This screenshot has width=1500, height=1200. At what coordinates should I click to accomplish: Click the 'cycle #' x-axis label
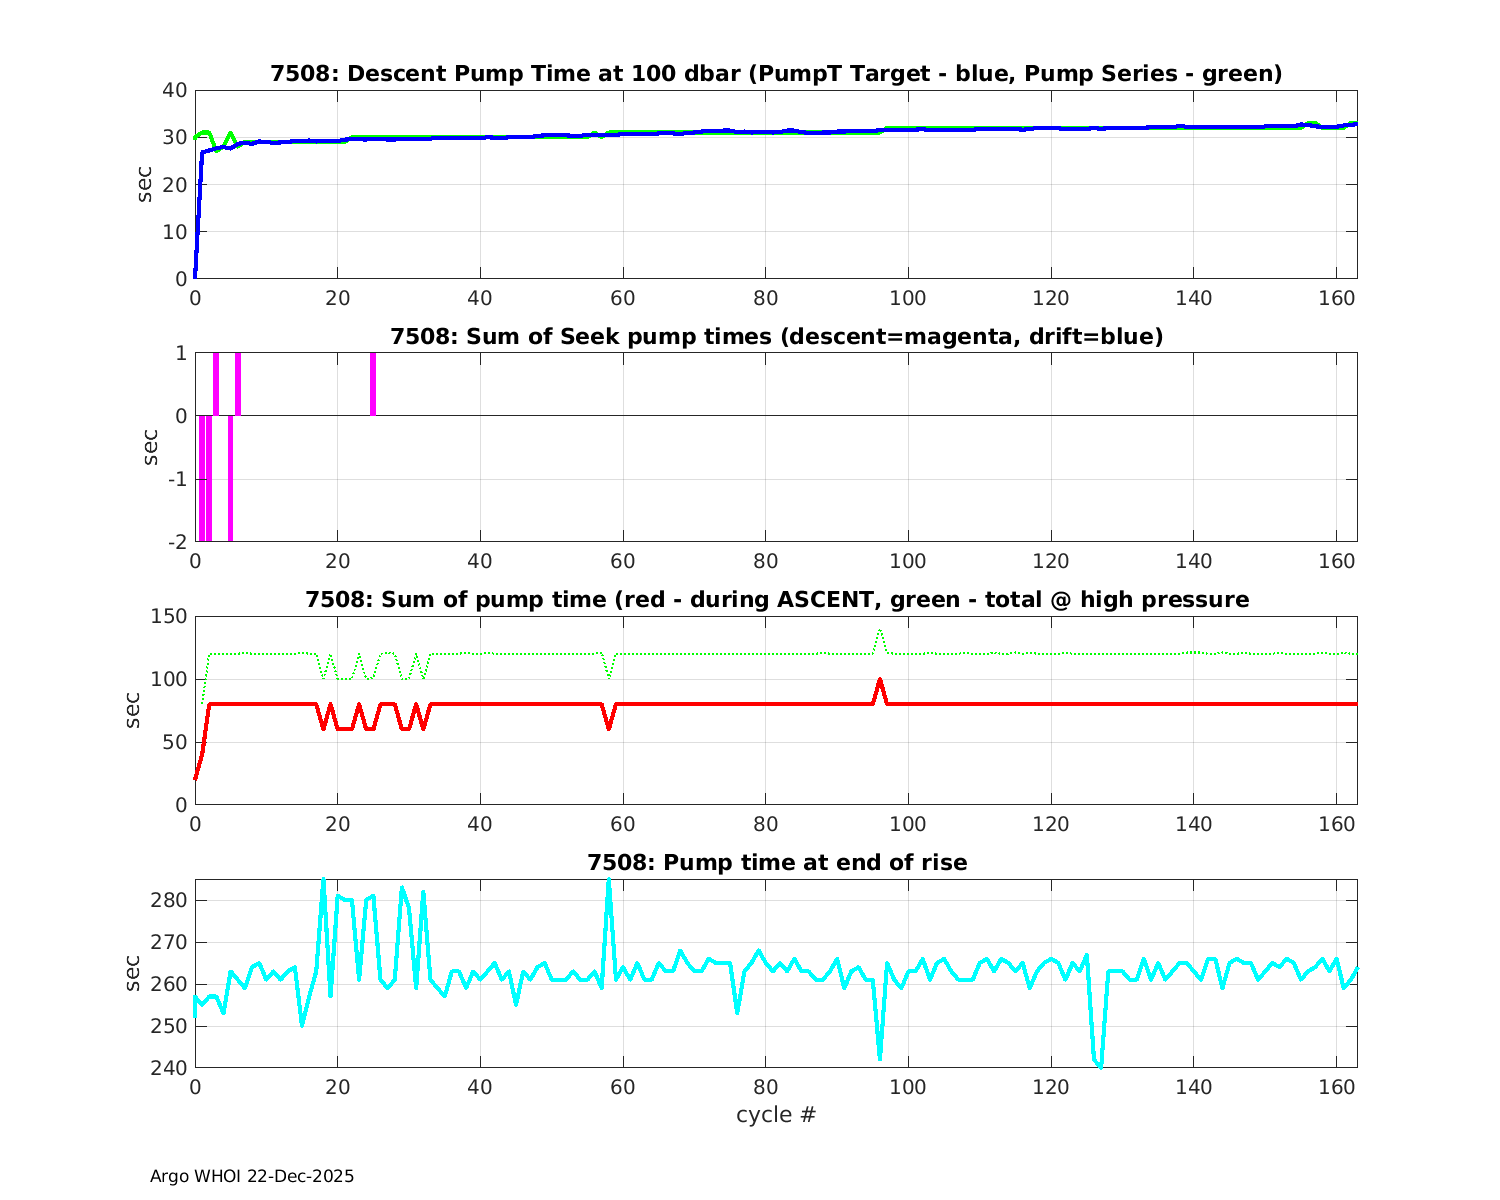(776, 1115)
